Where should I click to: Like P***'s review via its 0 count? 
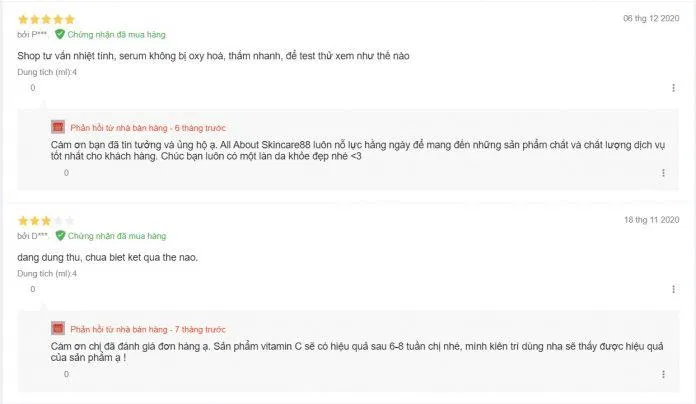click(x=32, y=88)
